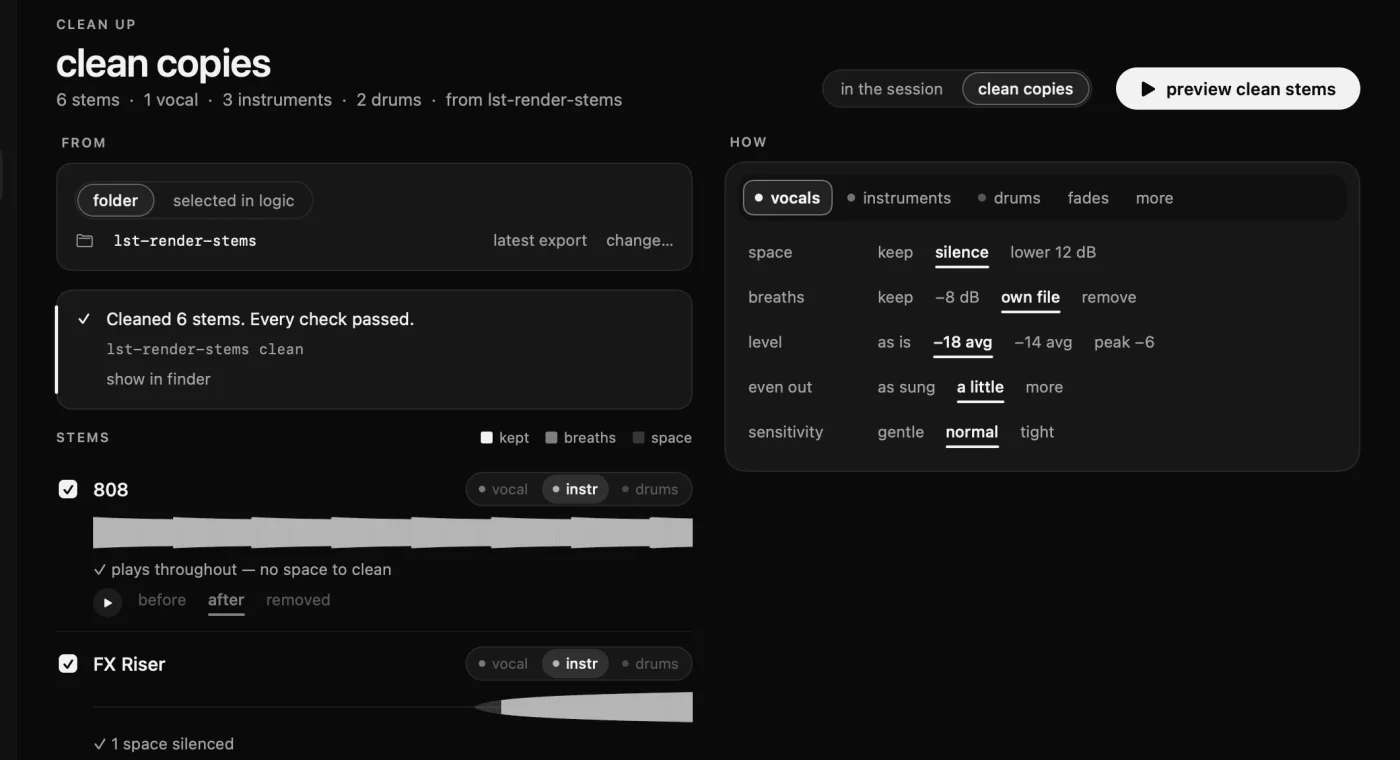Tag FX Riser stem as drums
This screenshot has width=1400, height=760.
pos(648,663)
